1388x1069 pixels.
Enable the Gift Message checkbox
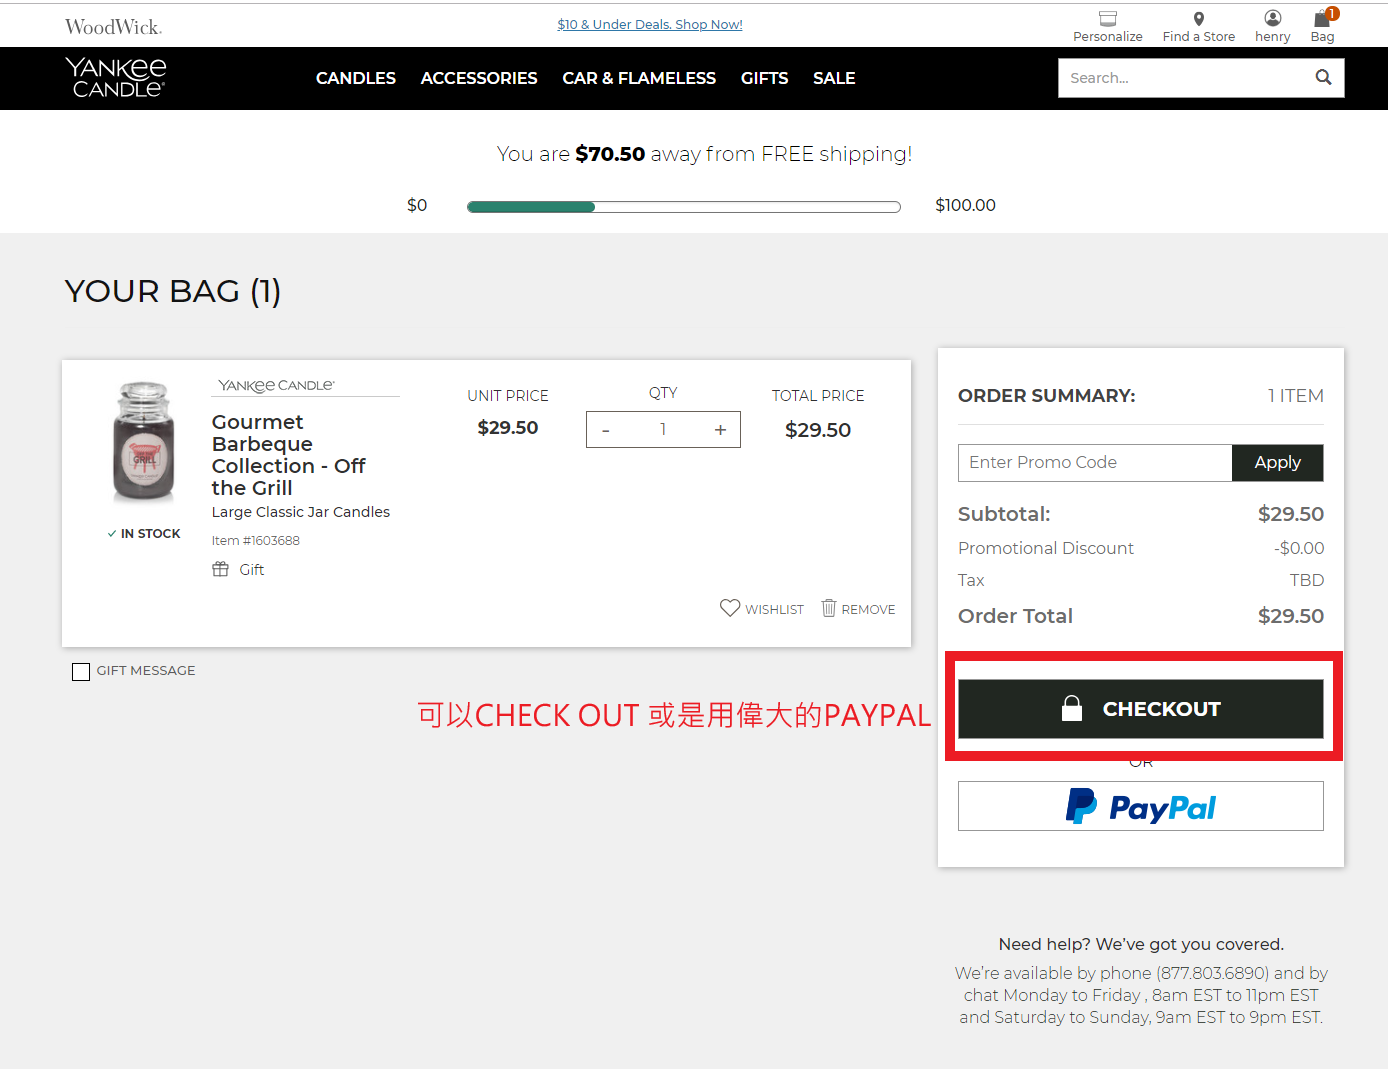tap(81, 671)
